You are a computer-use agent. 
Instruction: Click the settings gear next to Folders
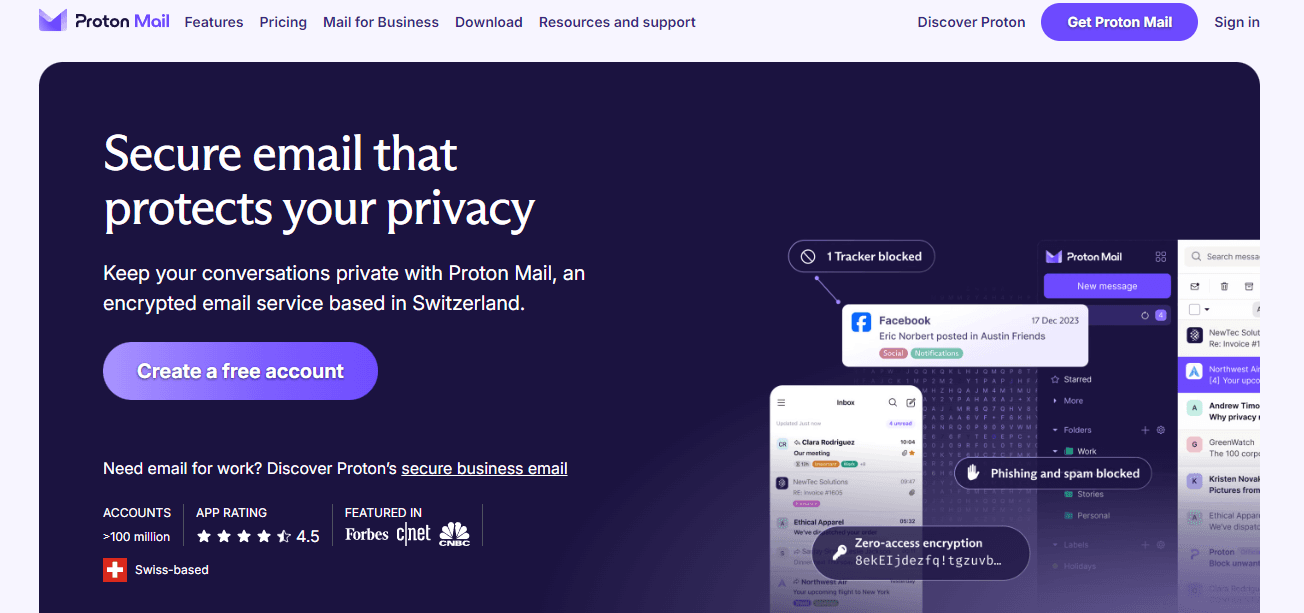[x=1161, y=429]
